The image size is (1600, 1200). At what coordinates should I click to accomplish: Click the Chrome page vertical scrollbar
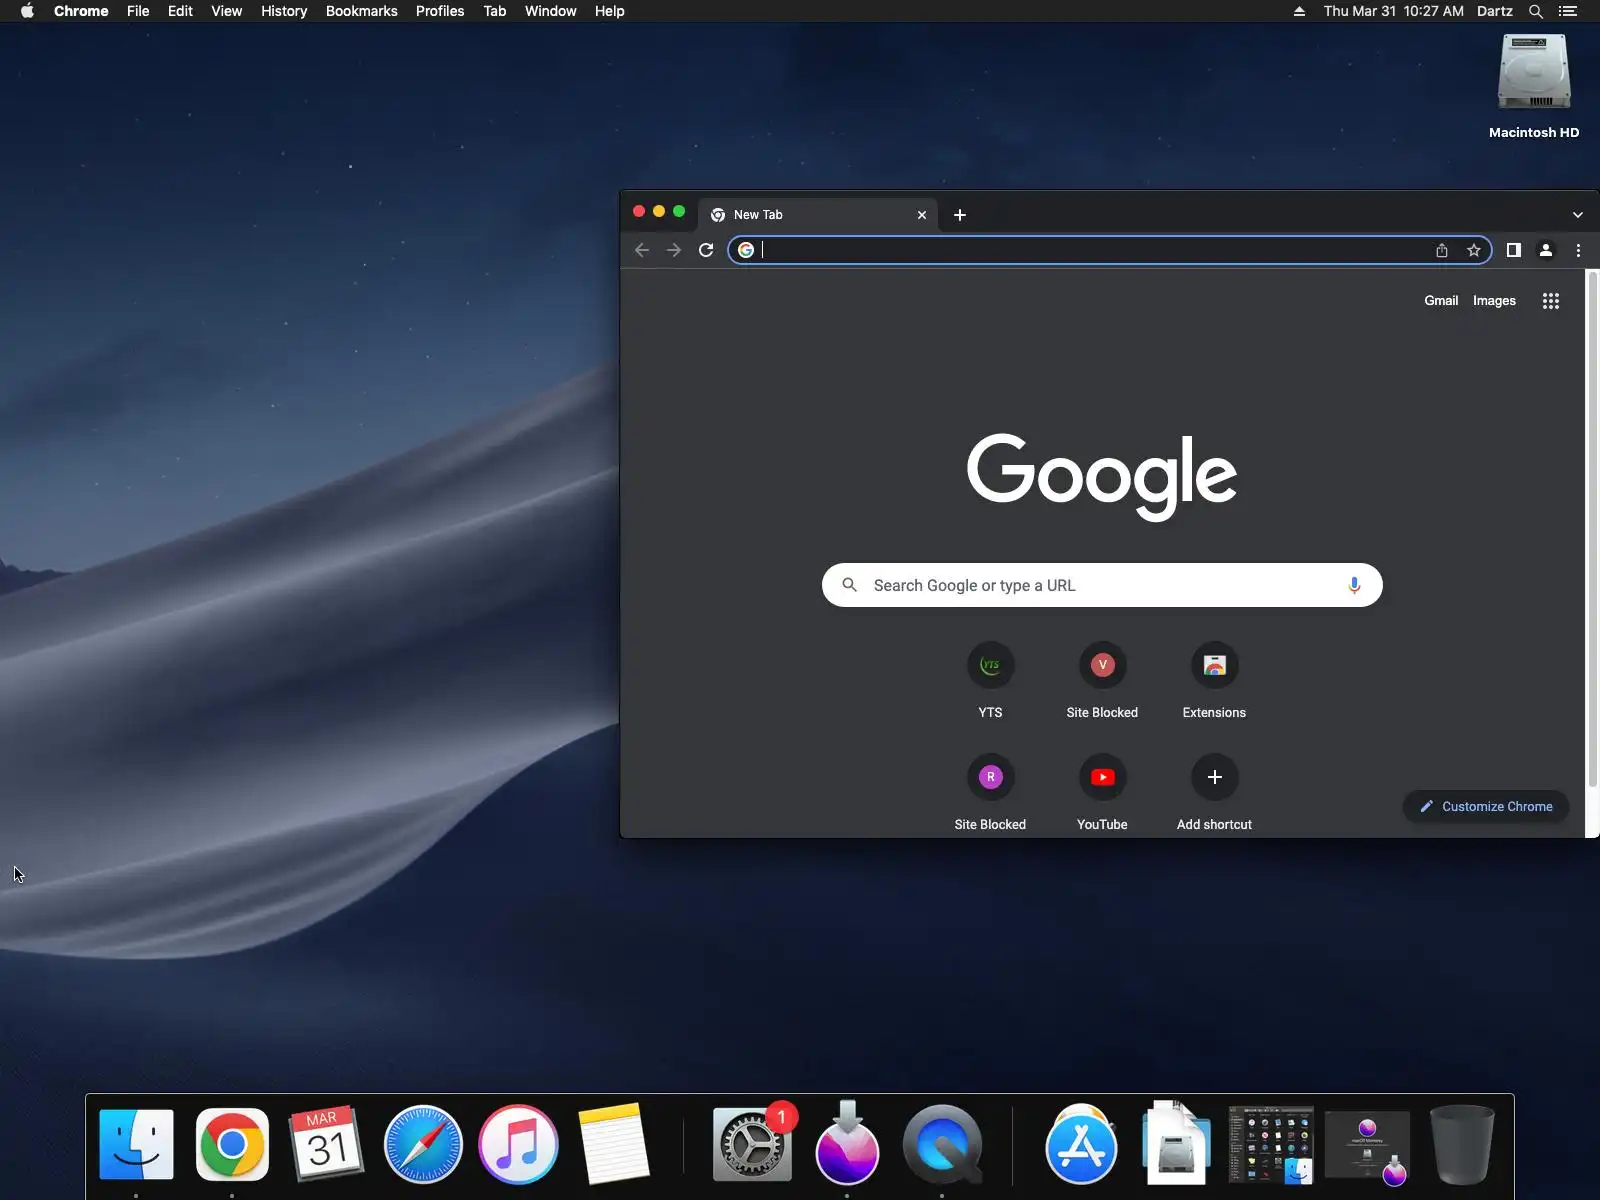click(1593, 529)
